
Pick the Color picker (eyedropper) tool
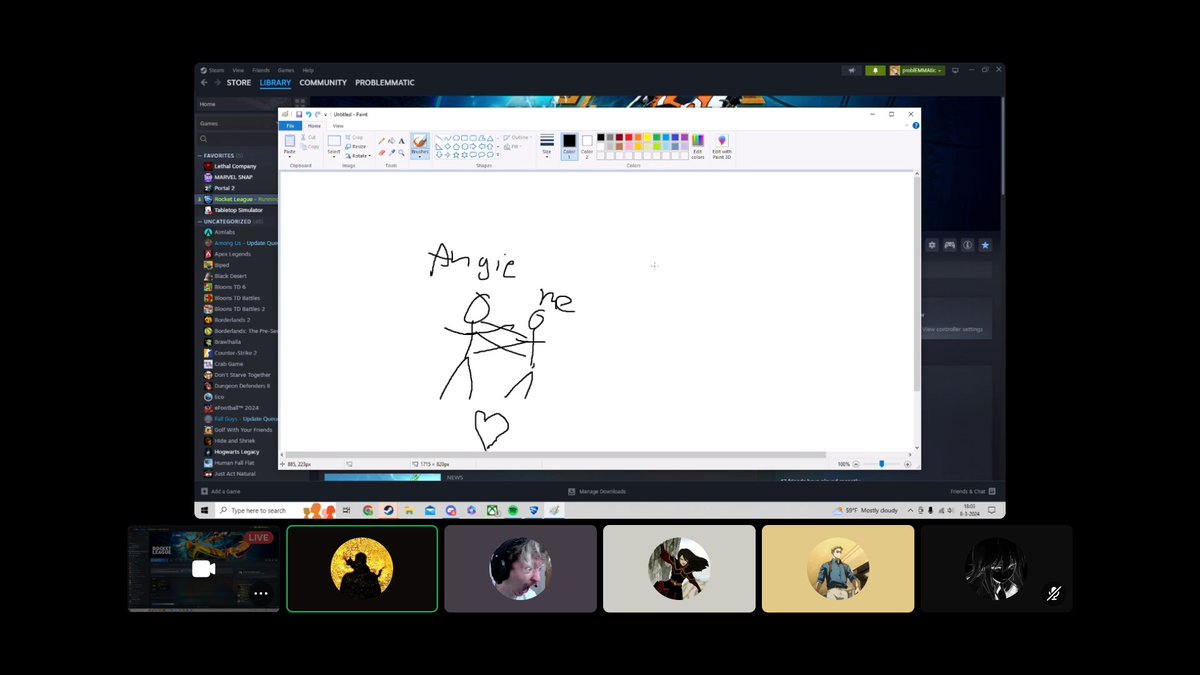(392, 152)
